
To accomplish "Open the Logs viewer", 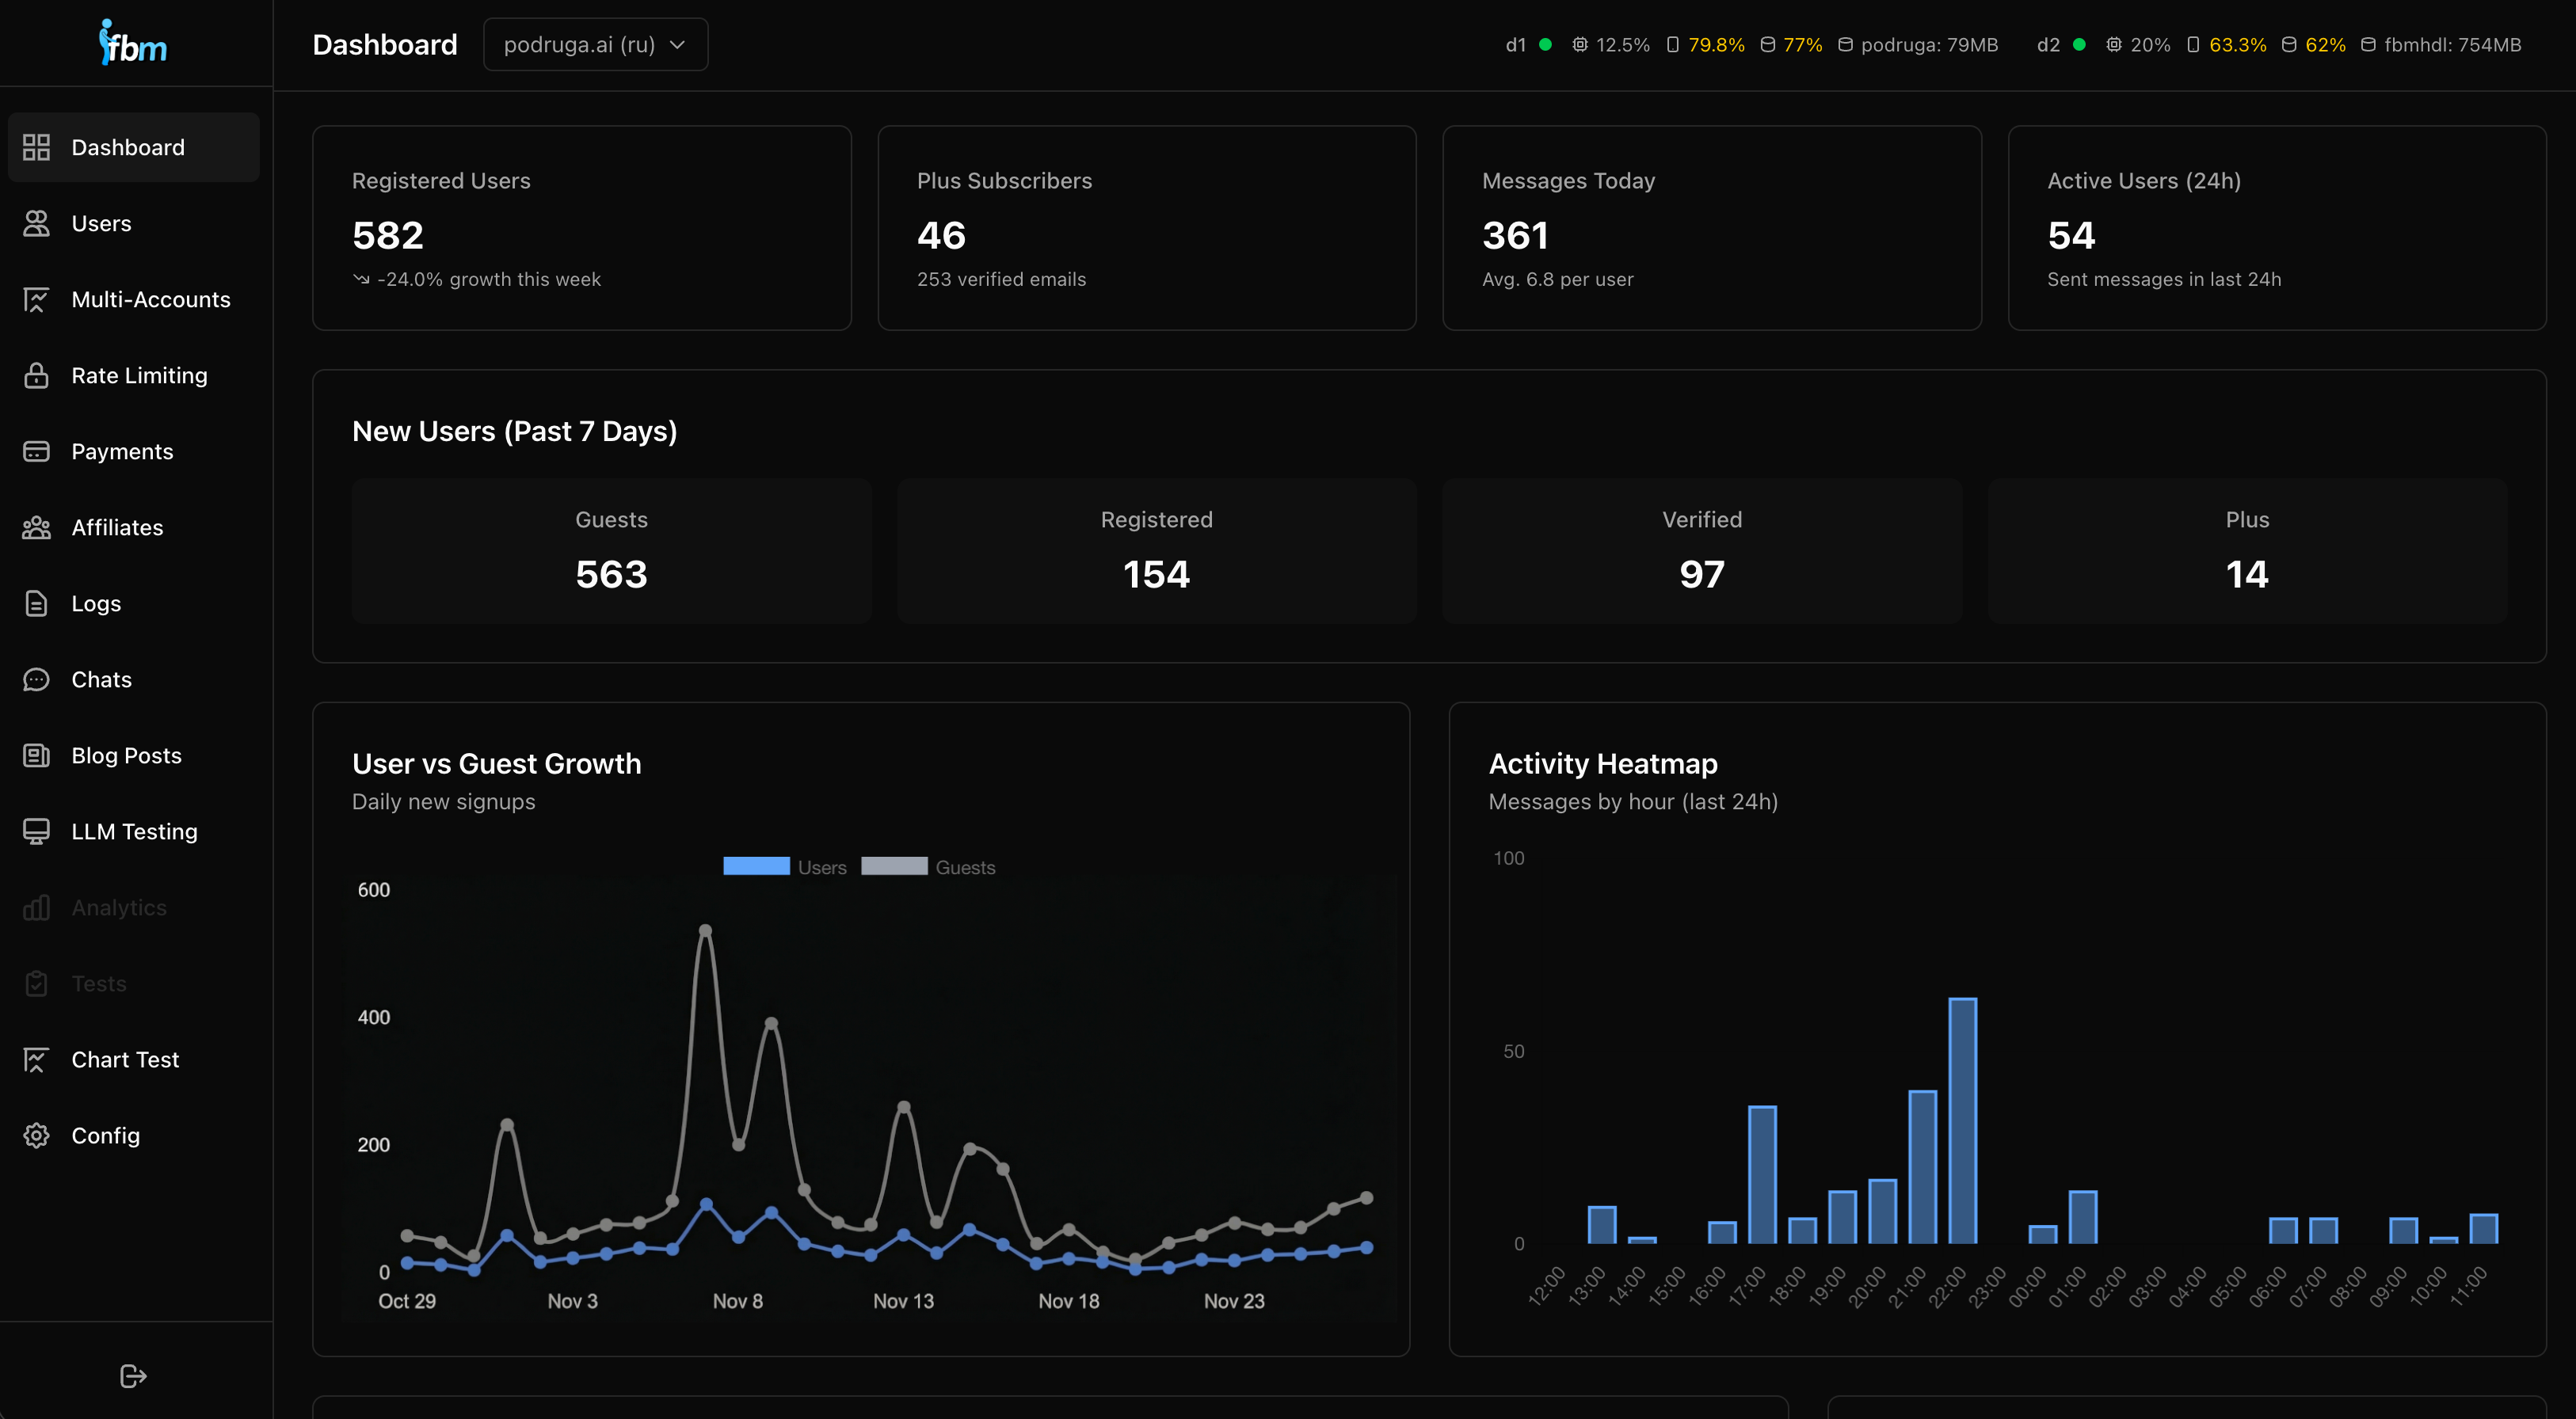I will click(94, 603).
